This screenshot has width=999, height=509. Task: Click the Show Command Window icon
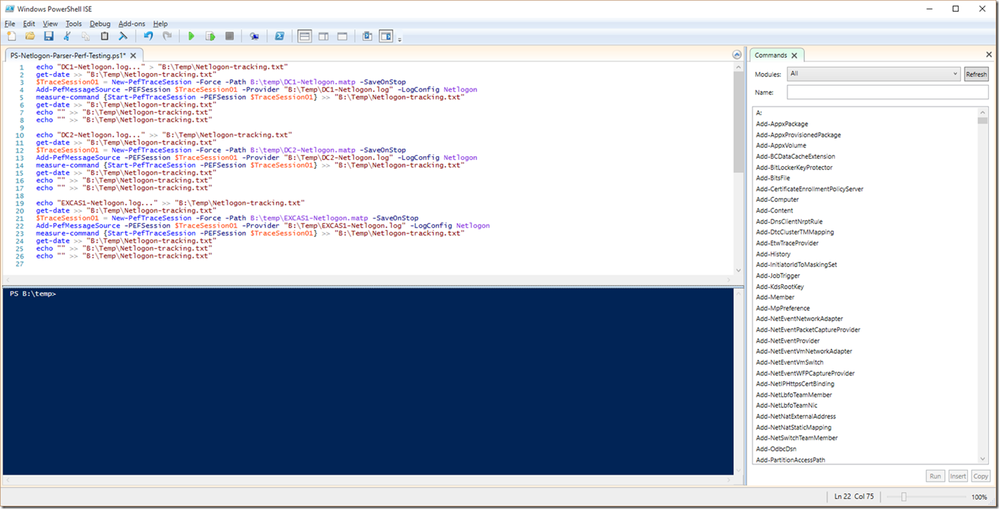click(x=367, y=36)
